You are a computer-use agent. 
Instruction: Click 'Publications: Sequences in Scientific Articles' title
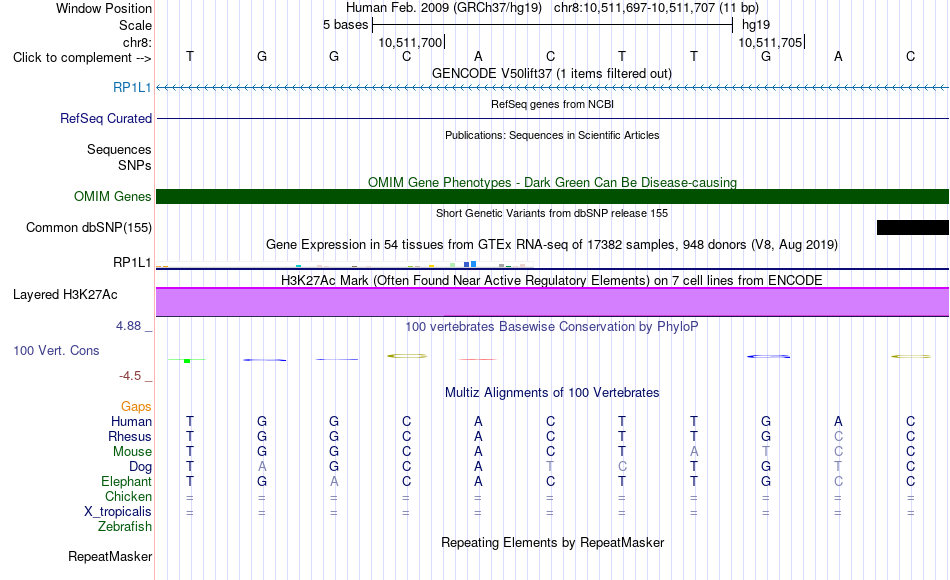click(x=552, y=135)
